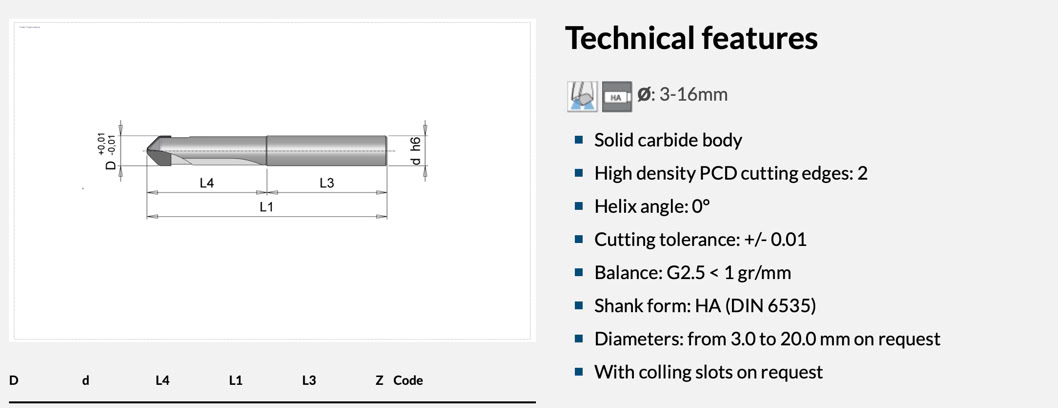The width and height of the screenshot is (1058, 408).
Task: Click the cooling slots on request item
Action: coord(708,372)
